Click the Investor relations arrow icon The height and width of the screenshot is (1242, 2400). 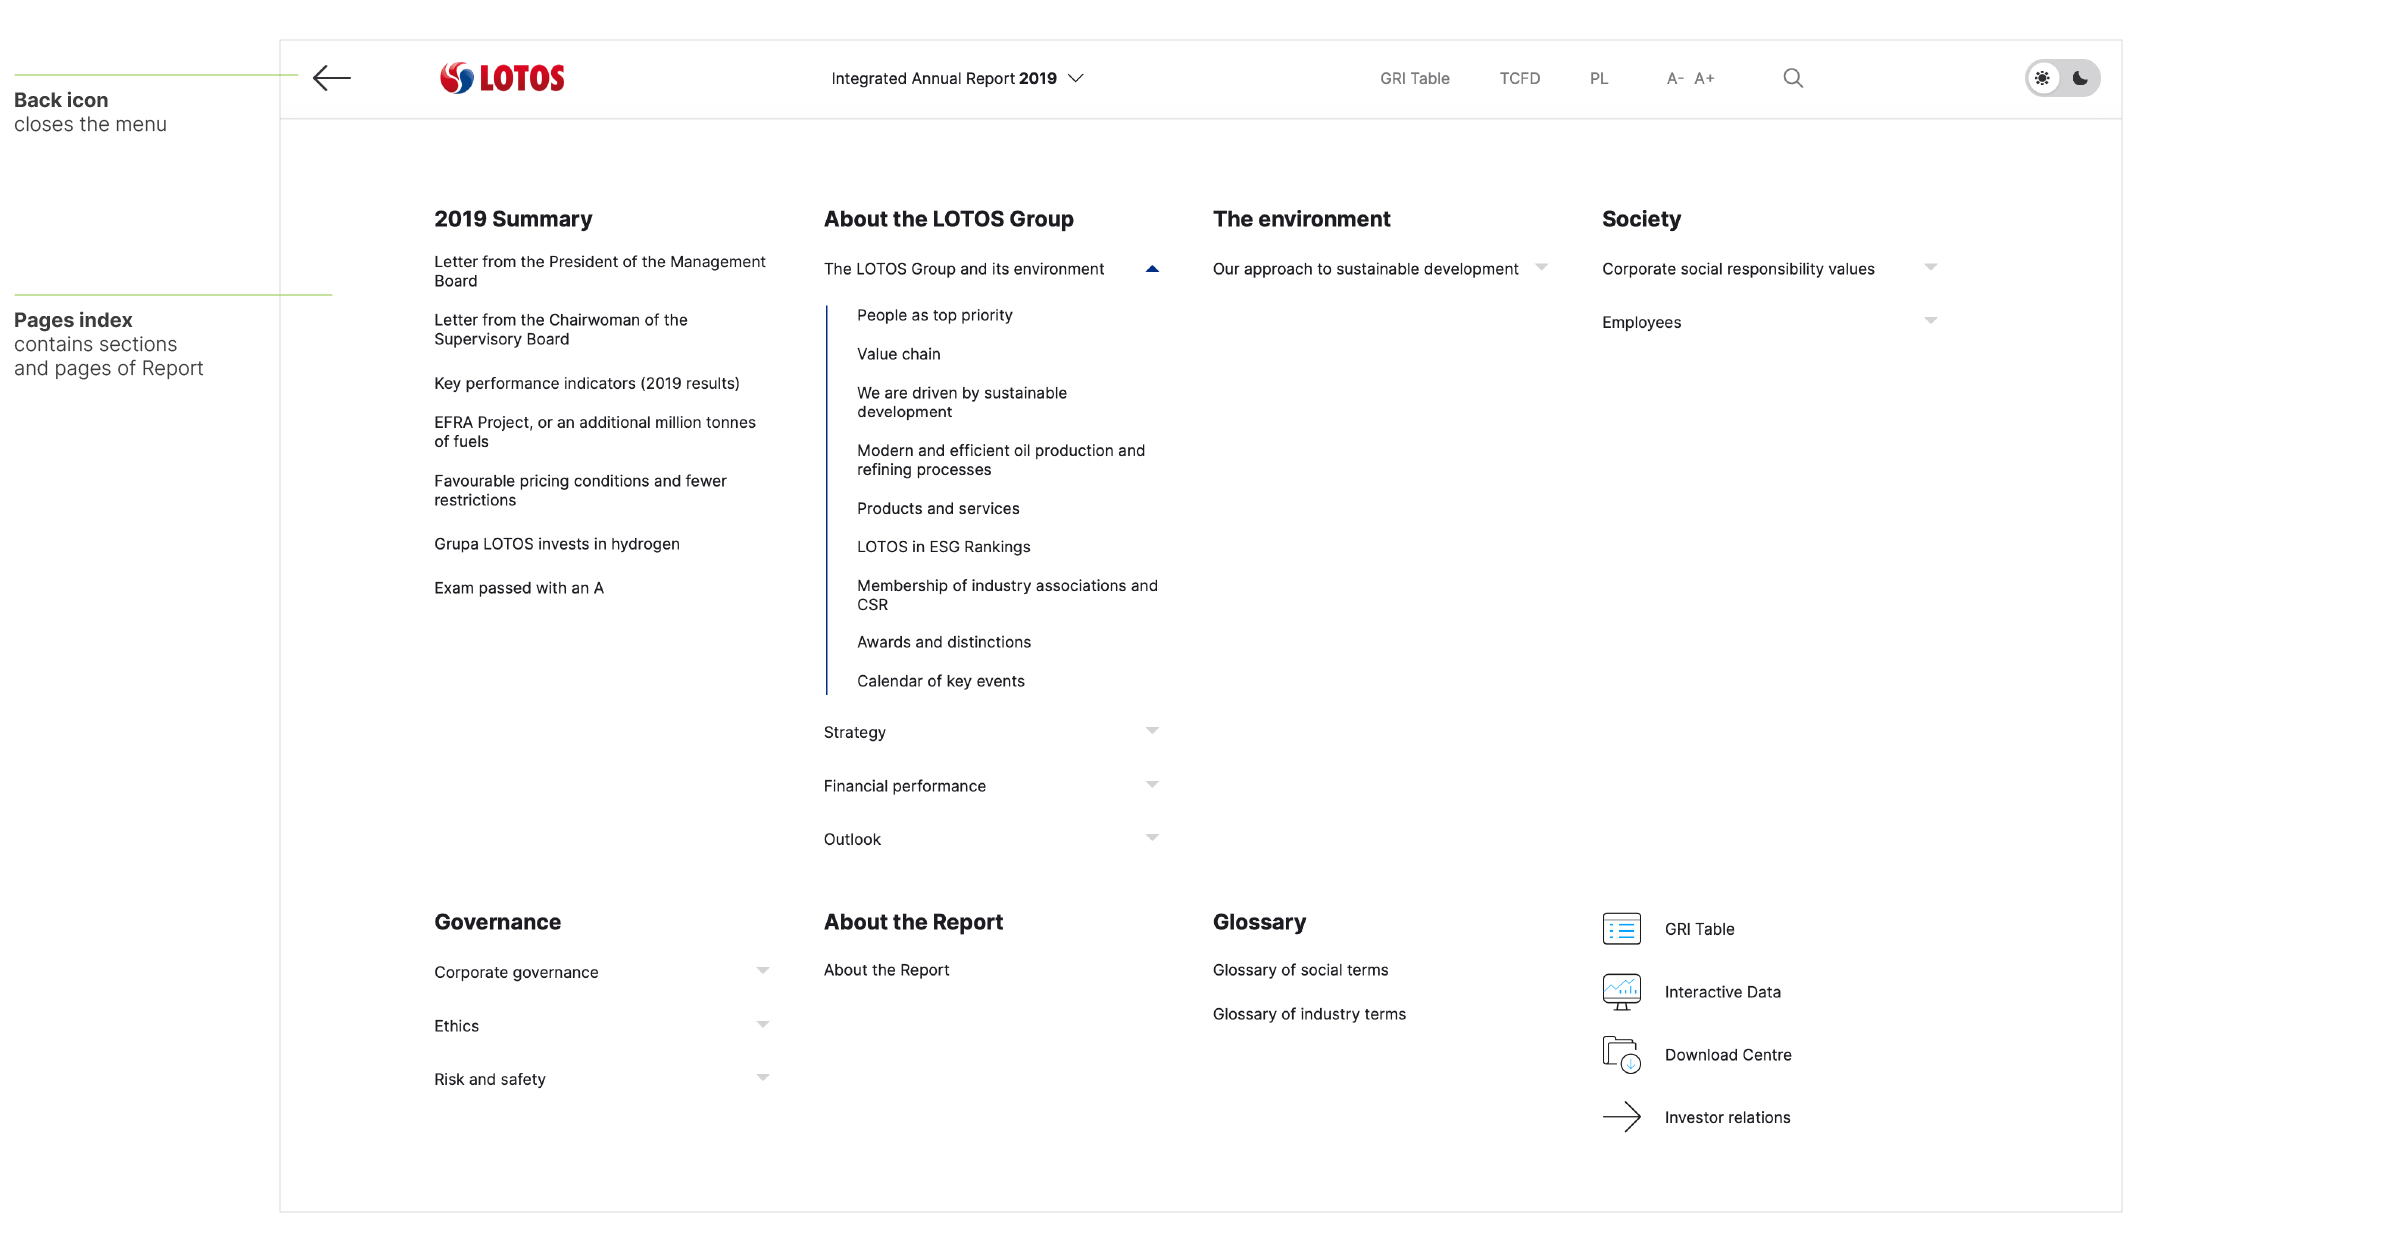(1622, 1117)
